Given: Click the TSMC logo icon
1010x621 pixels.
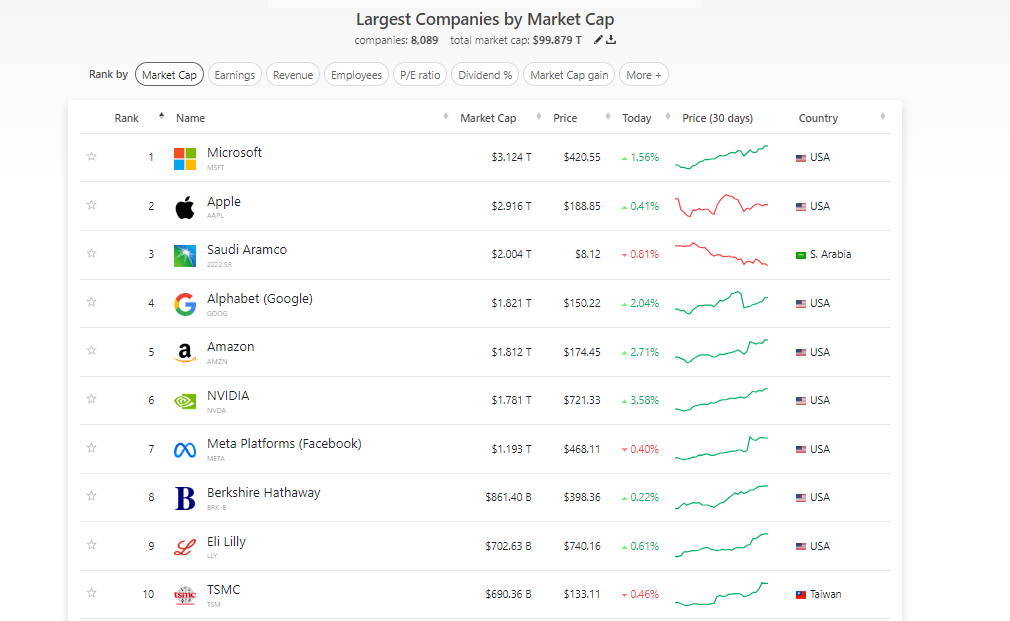Looking at the screenshot, I should 185,595.
